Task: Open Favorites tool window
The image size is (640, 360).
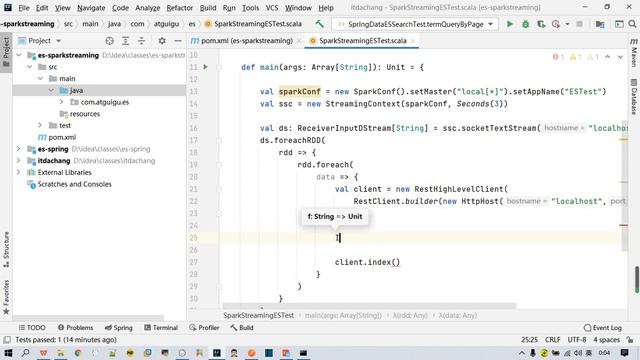Action: [x=6, y=297]
